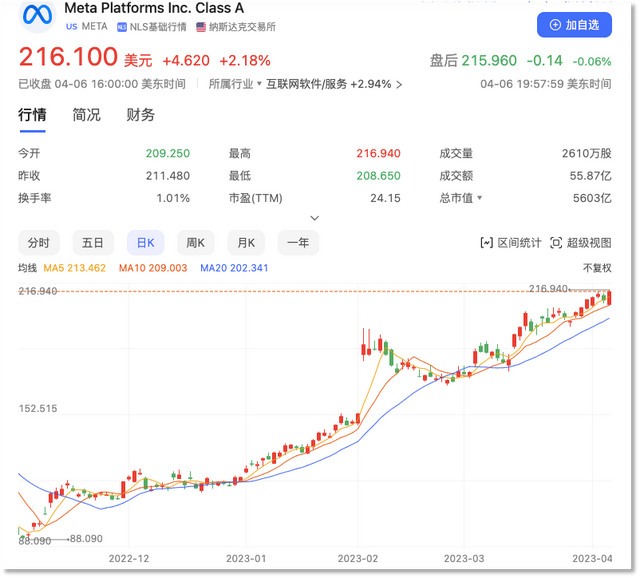Open 区间统计 range statistics tool
The height and width of the screenshot is (578, 640).
point(511,242)
